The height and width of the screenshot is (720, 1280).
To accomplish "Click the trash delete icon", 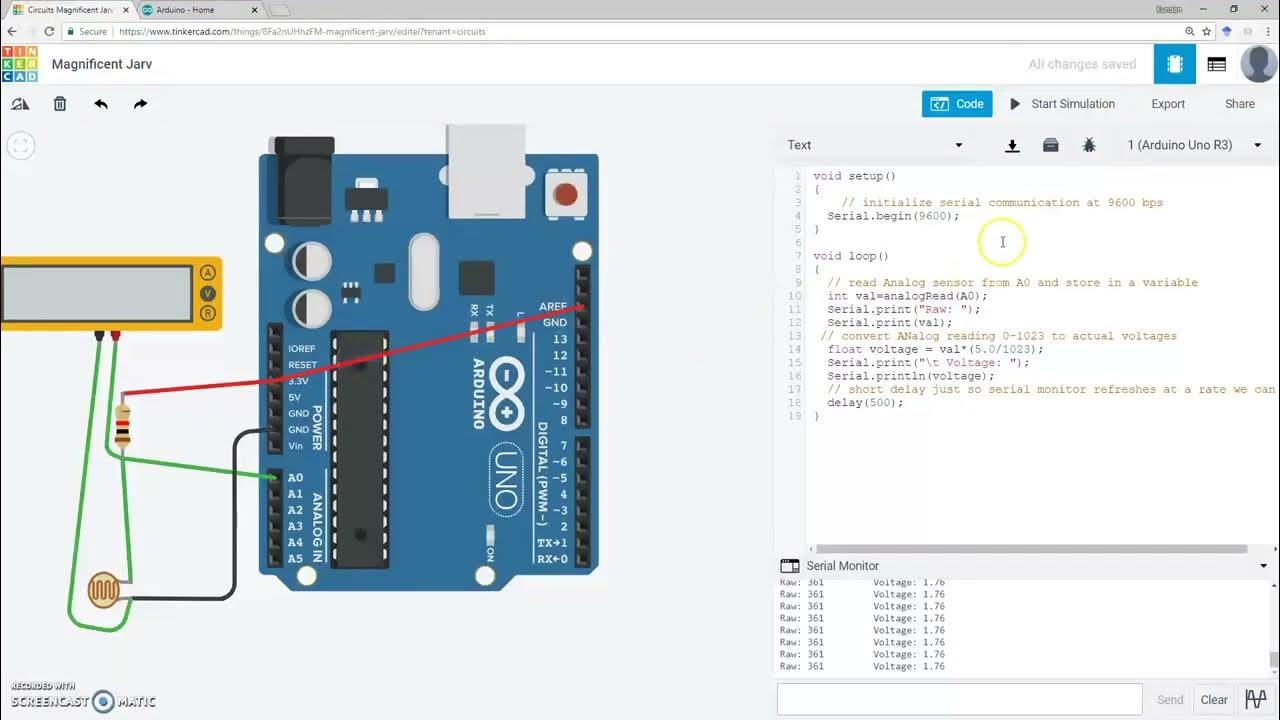I will tap(60, 104).
